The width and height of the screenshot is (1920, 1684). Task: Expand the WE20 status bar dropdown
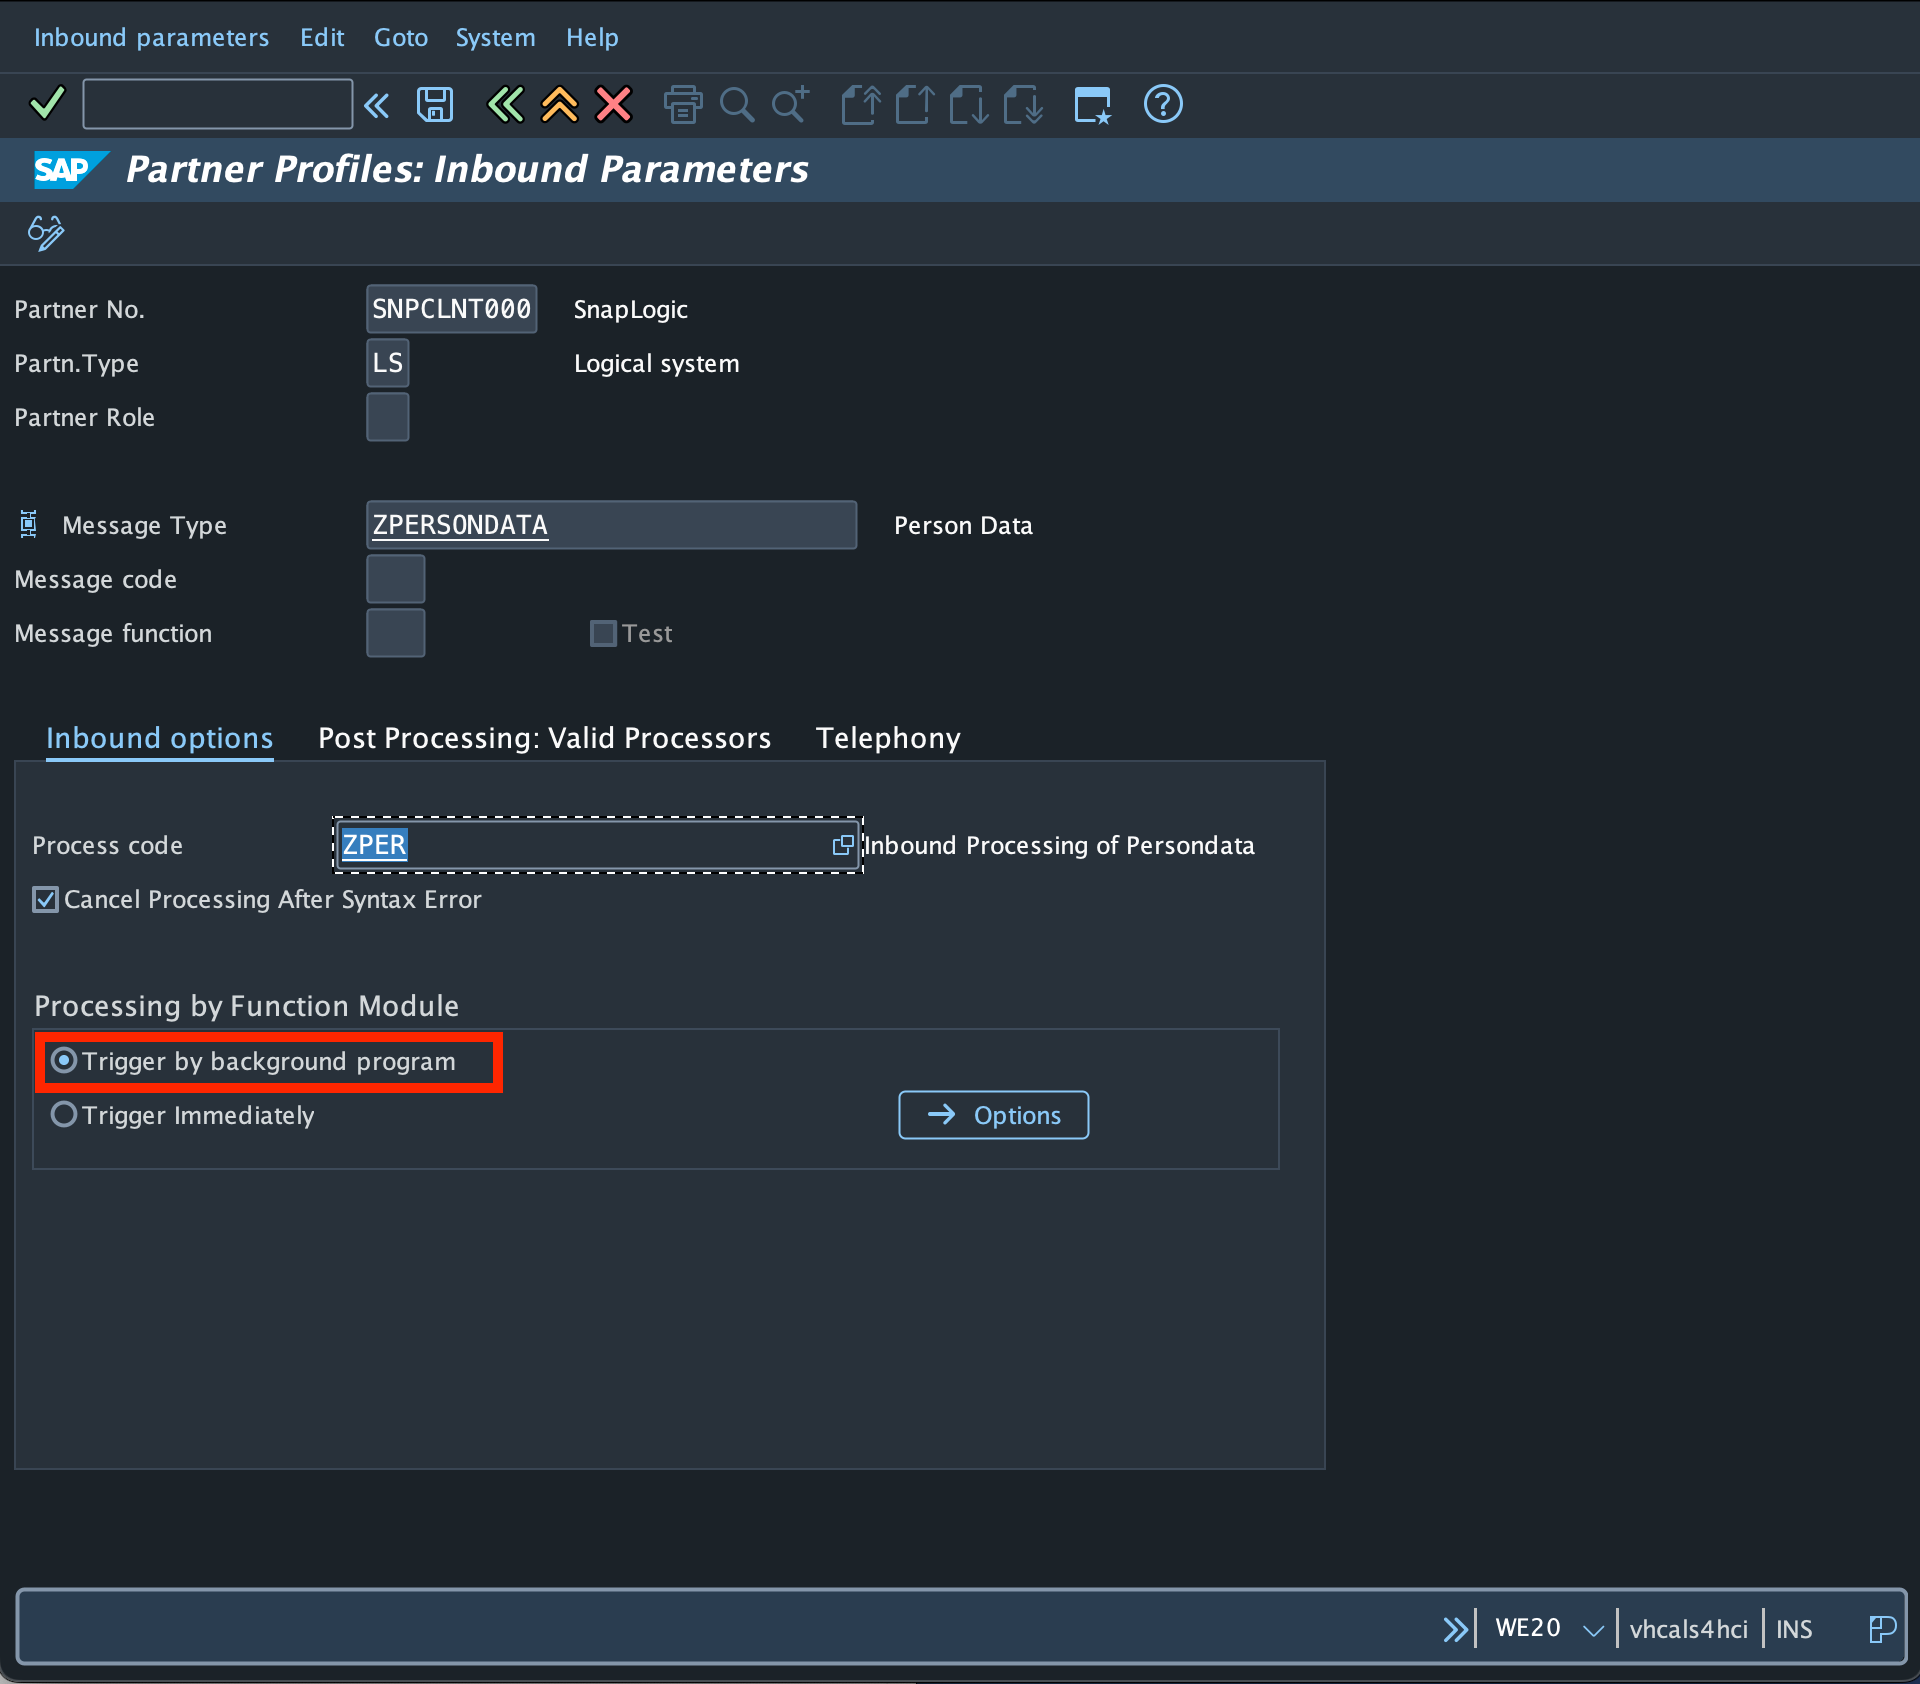coord(1593,1630)
